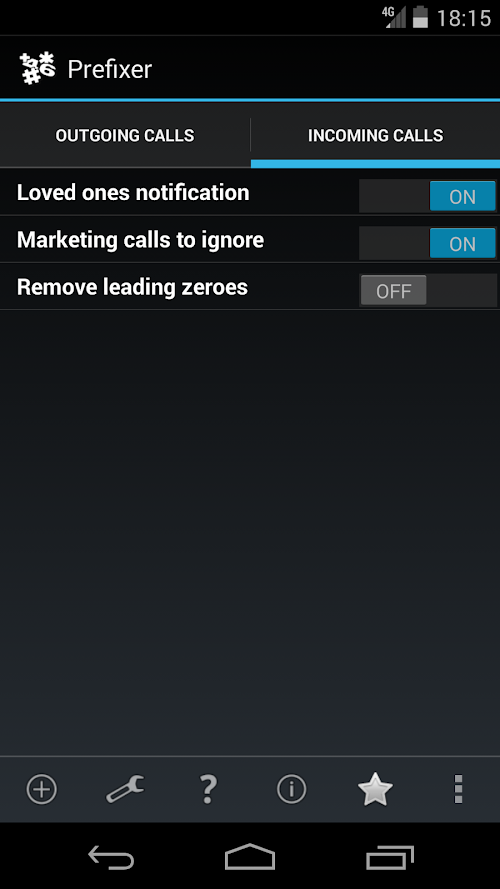The width and height of the screenshot is (500, 889).
Task: Tap the Prefixer app logo icon
Action: 37,68
